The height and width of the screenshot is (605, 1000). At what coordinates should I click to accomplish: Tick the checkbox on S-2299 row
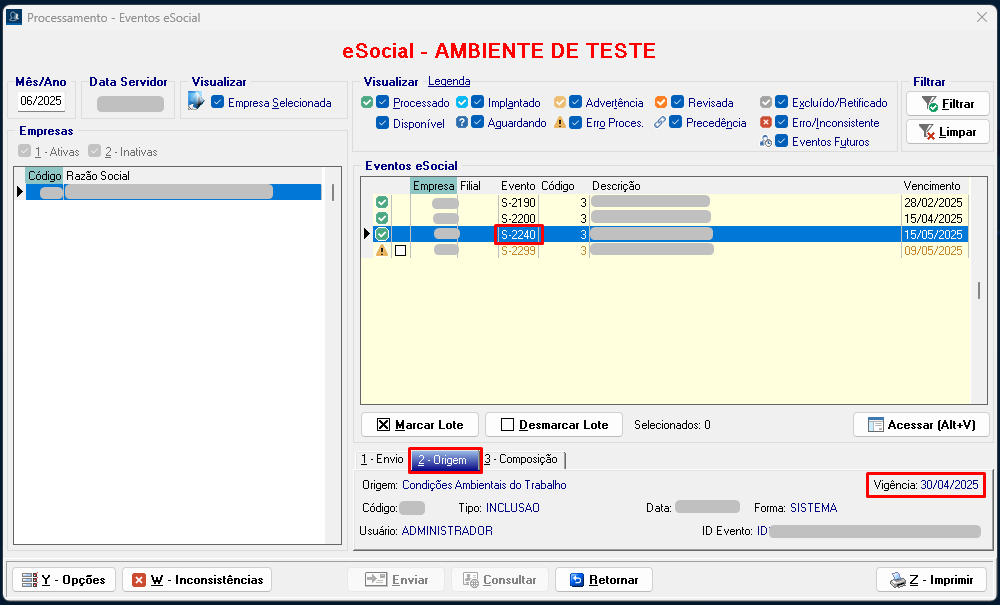pyautogui.click(x=401, y=251)
